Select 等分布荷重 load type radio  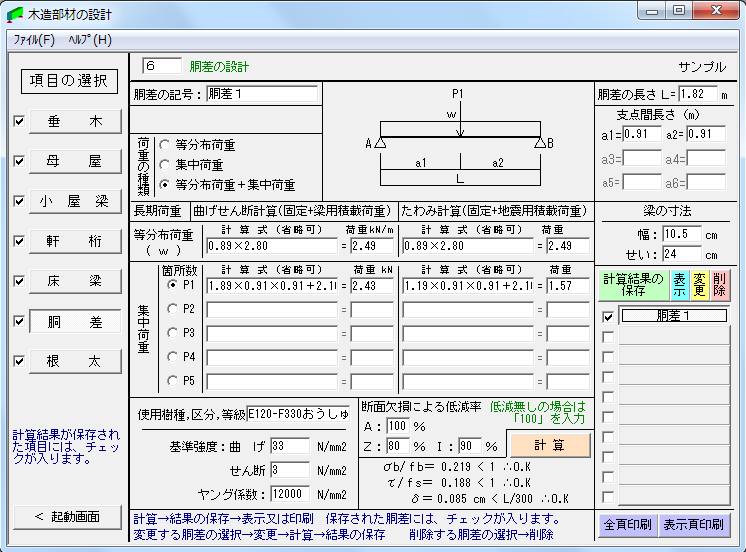[165, 144]
